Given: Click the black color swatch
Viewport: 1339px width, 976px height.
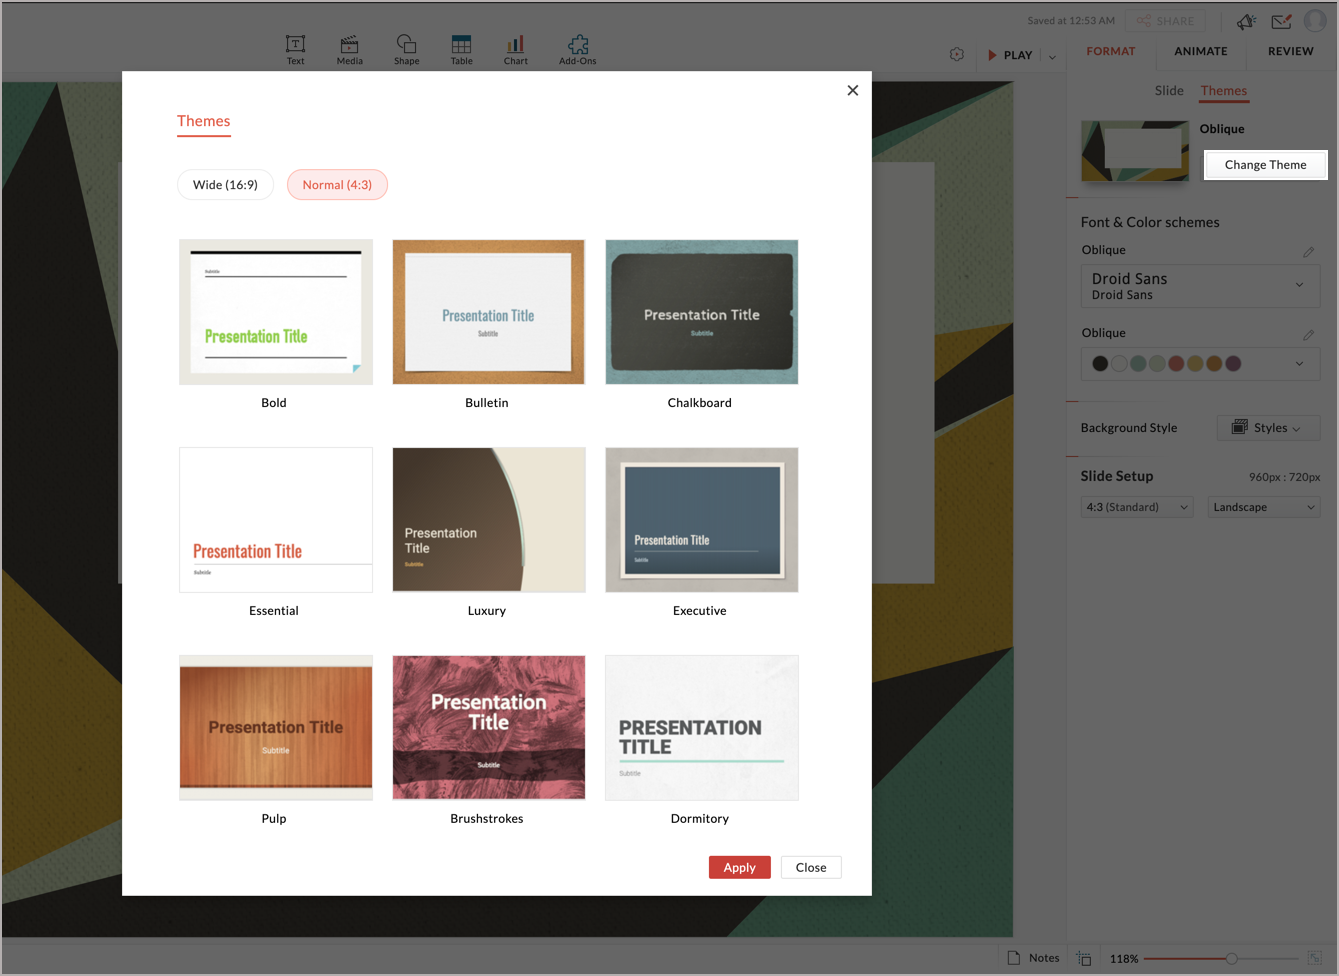Looking at the screenshot, I should click(1100, 364).
